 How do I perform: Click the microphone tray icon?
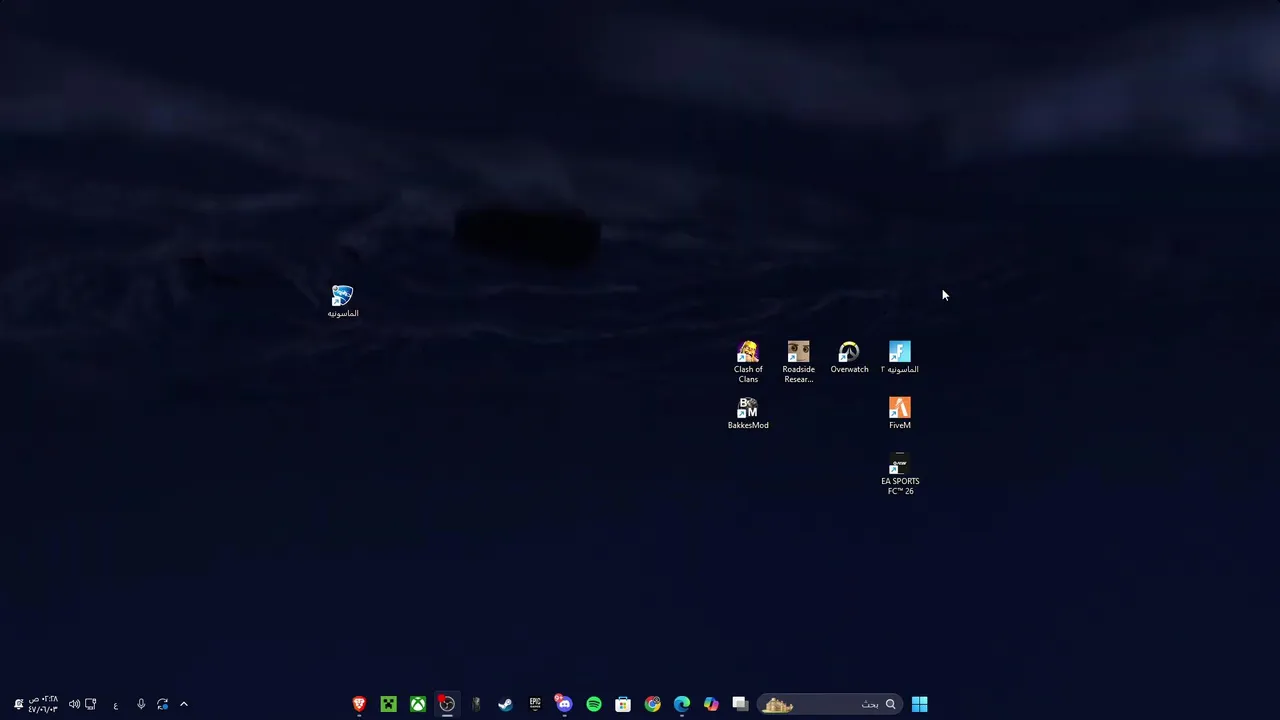pos(141,704)
